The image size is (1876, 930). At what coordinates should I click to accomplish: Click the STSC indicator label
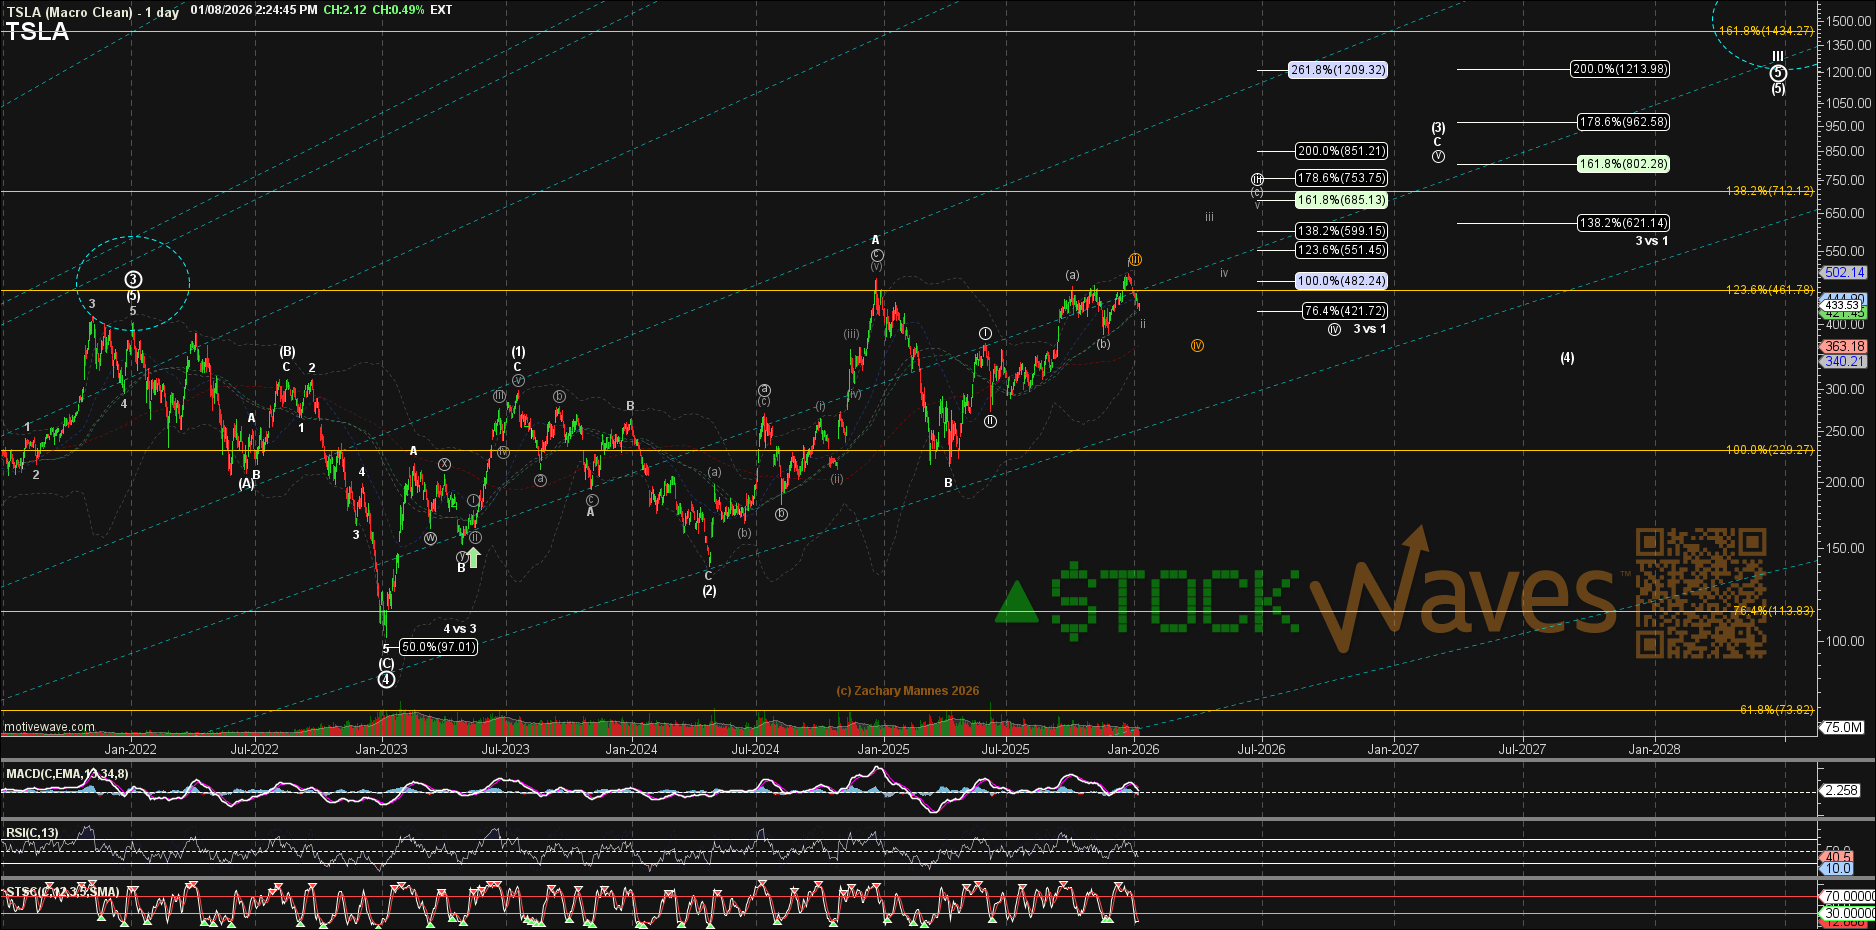click(62, 891)
